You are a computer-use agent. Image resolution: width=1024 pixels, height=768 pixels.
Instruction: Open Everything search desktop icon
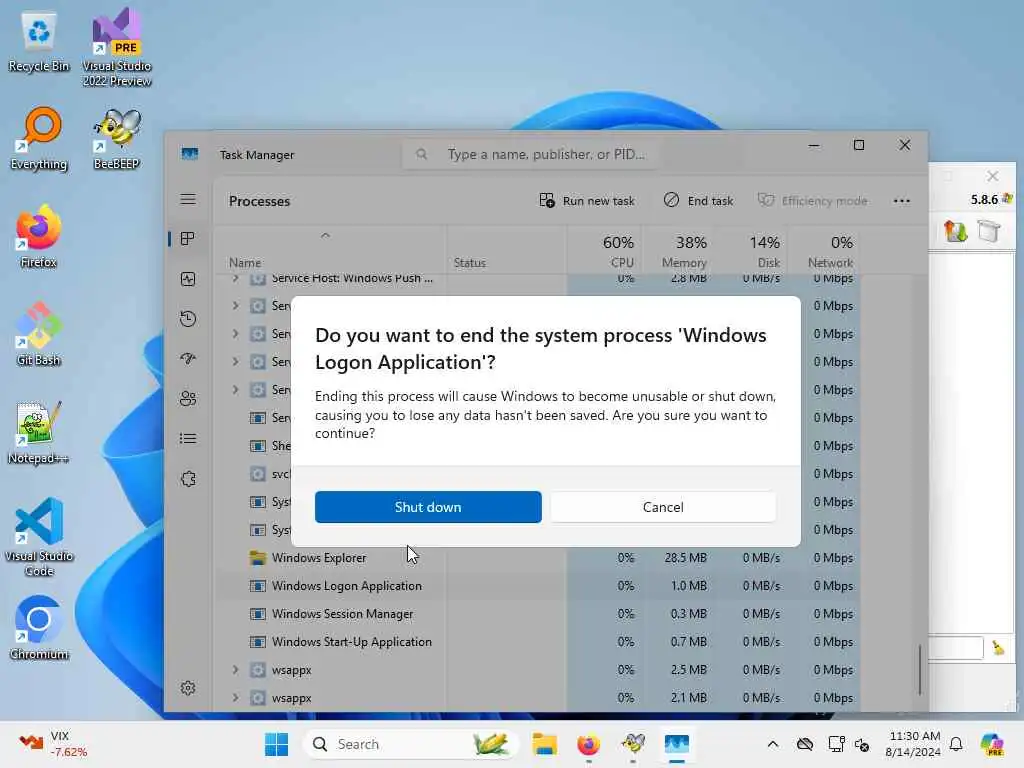pyautogui.click(x=39, y=138)
